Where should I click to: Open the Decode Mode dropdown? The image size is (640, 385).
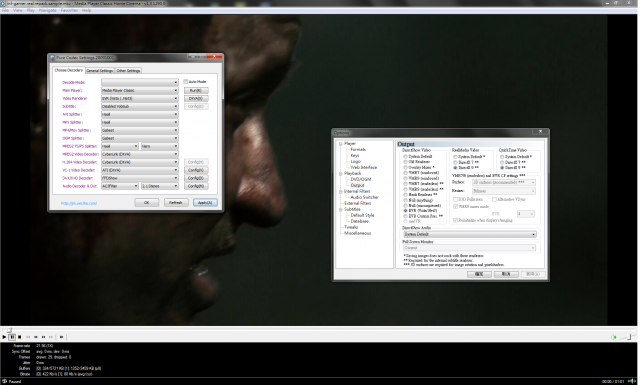point(140,82)
